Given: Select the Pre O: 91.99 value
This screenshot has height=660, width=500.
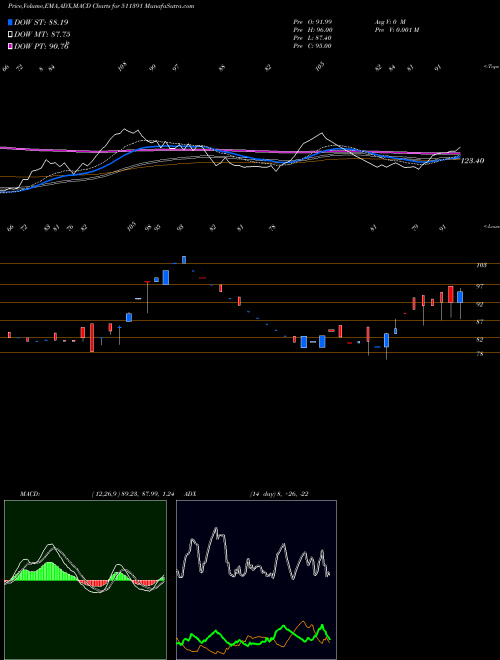Looking at the screenshot, I should [313, 22].
